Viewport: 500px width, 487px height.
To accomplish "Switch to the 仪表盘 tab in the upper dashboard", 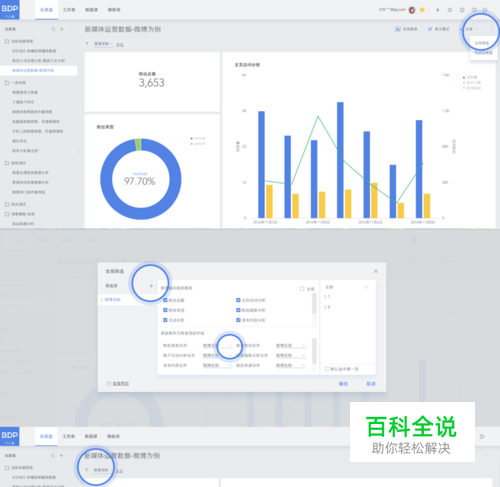I will (x=46, y=10).
